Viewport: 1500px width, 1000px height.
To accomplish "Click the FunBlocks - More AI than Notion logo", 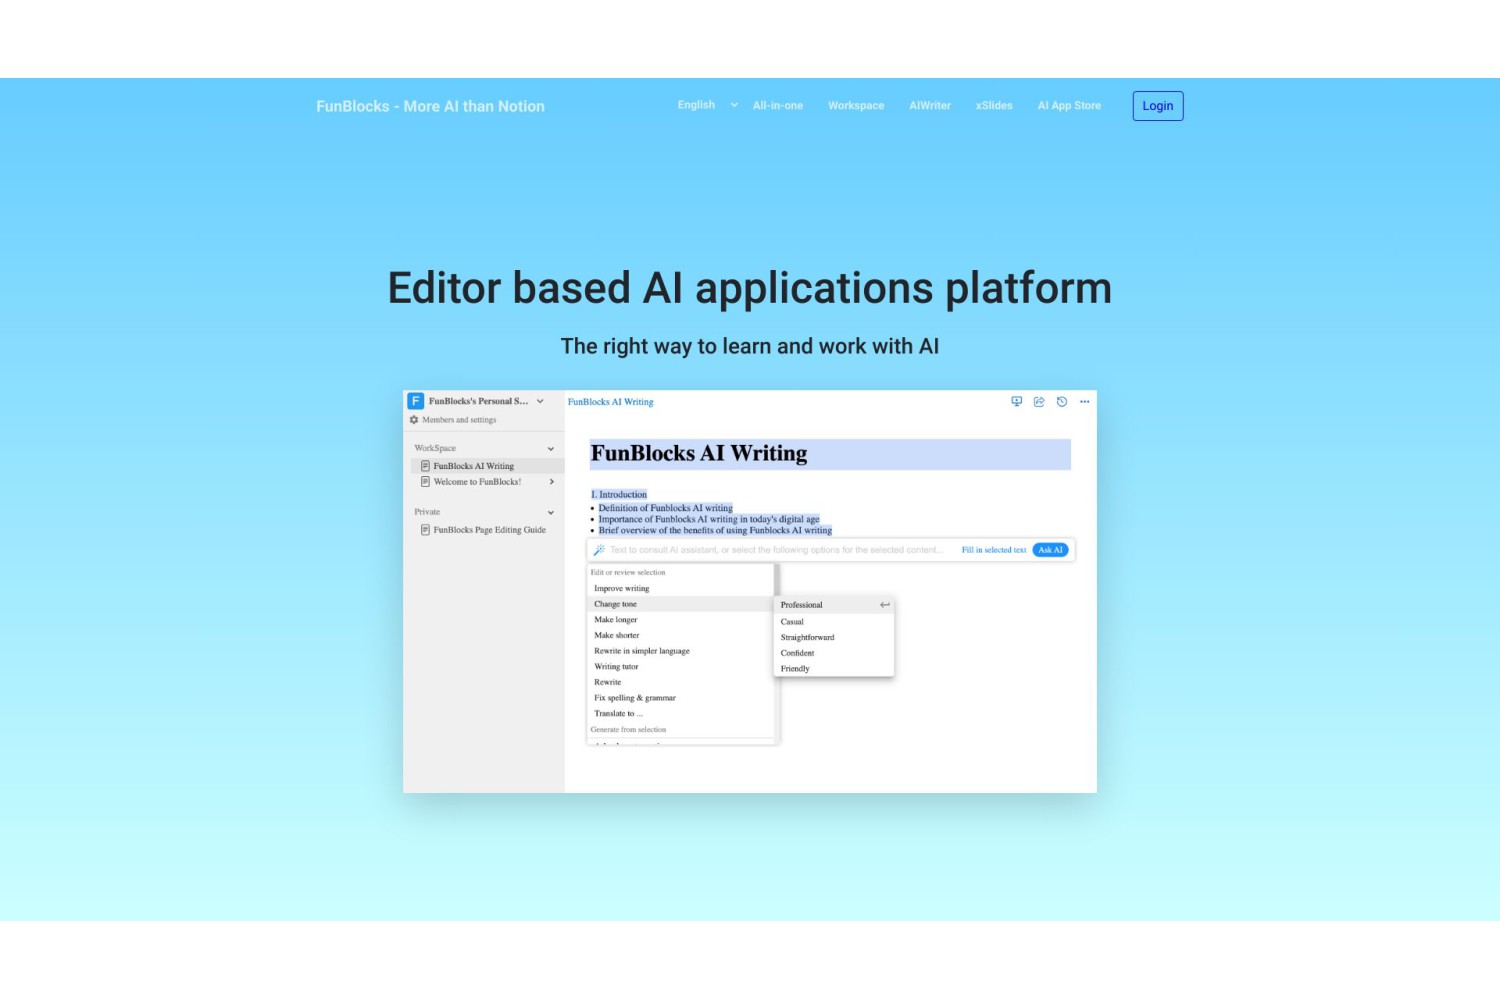I will pos(430,106).
